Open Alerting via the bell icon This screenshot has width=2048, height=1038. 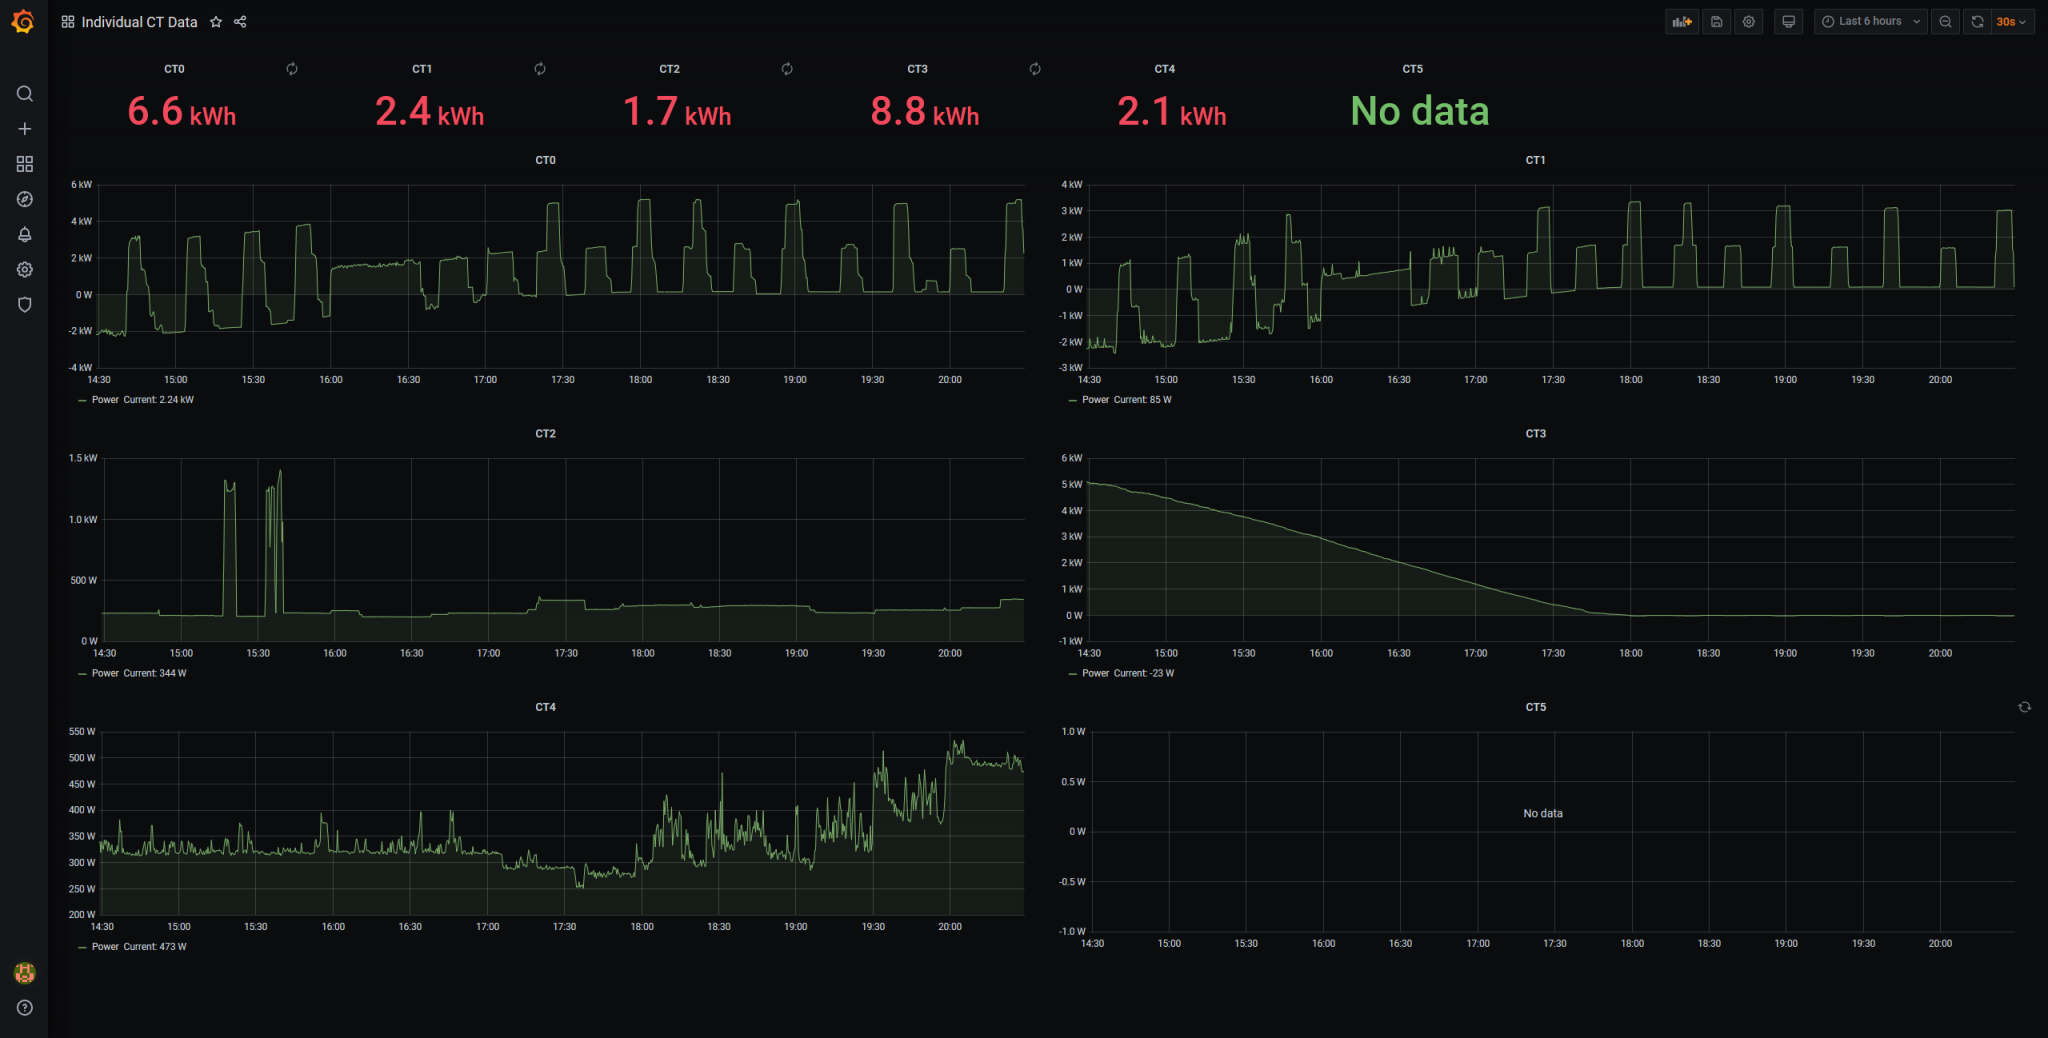(x=25, y=234)
